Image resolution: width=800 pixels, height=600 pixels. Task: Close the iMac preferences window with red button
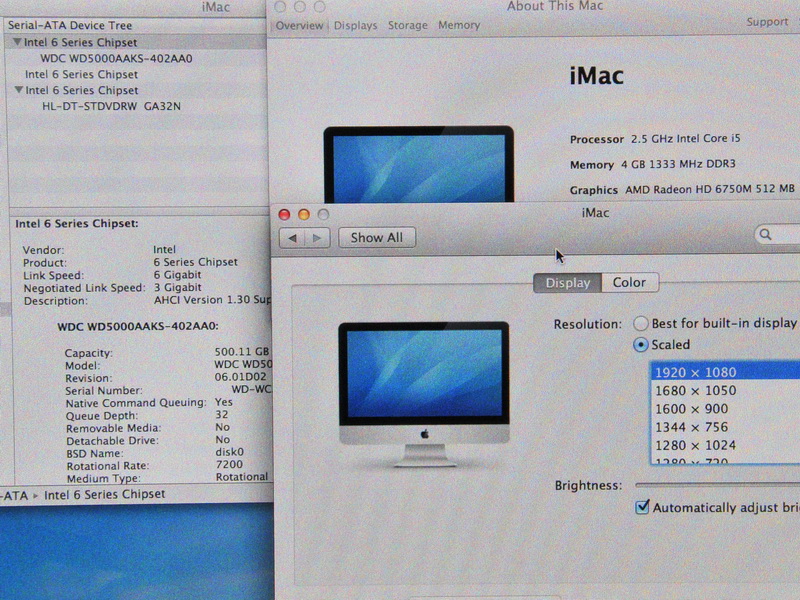click(284, 214)
